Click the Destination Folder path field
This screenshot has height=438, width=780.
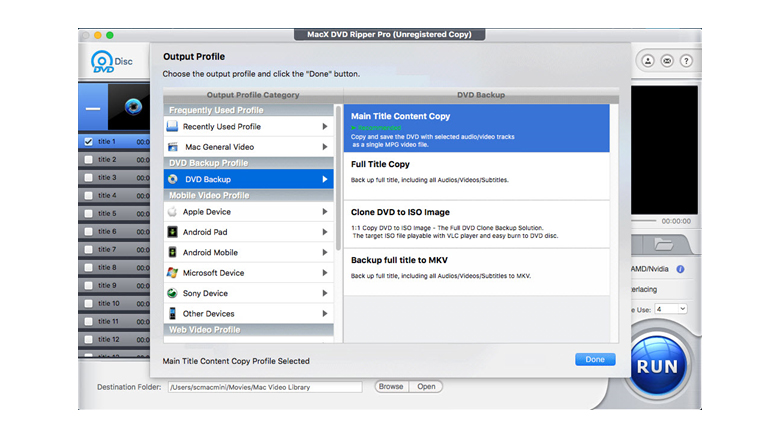(265, 387)
